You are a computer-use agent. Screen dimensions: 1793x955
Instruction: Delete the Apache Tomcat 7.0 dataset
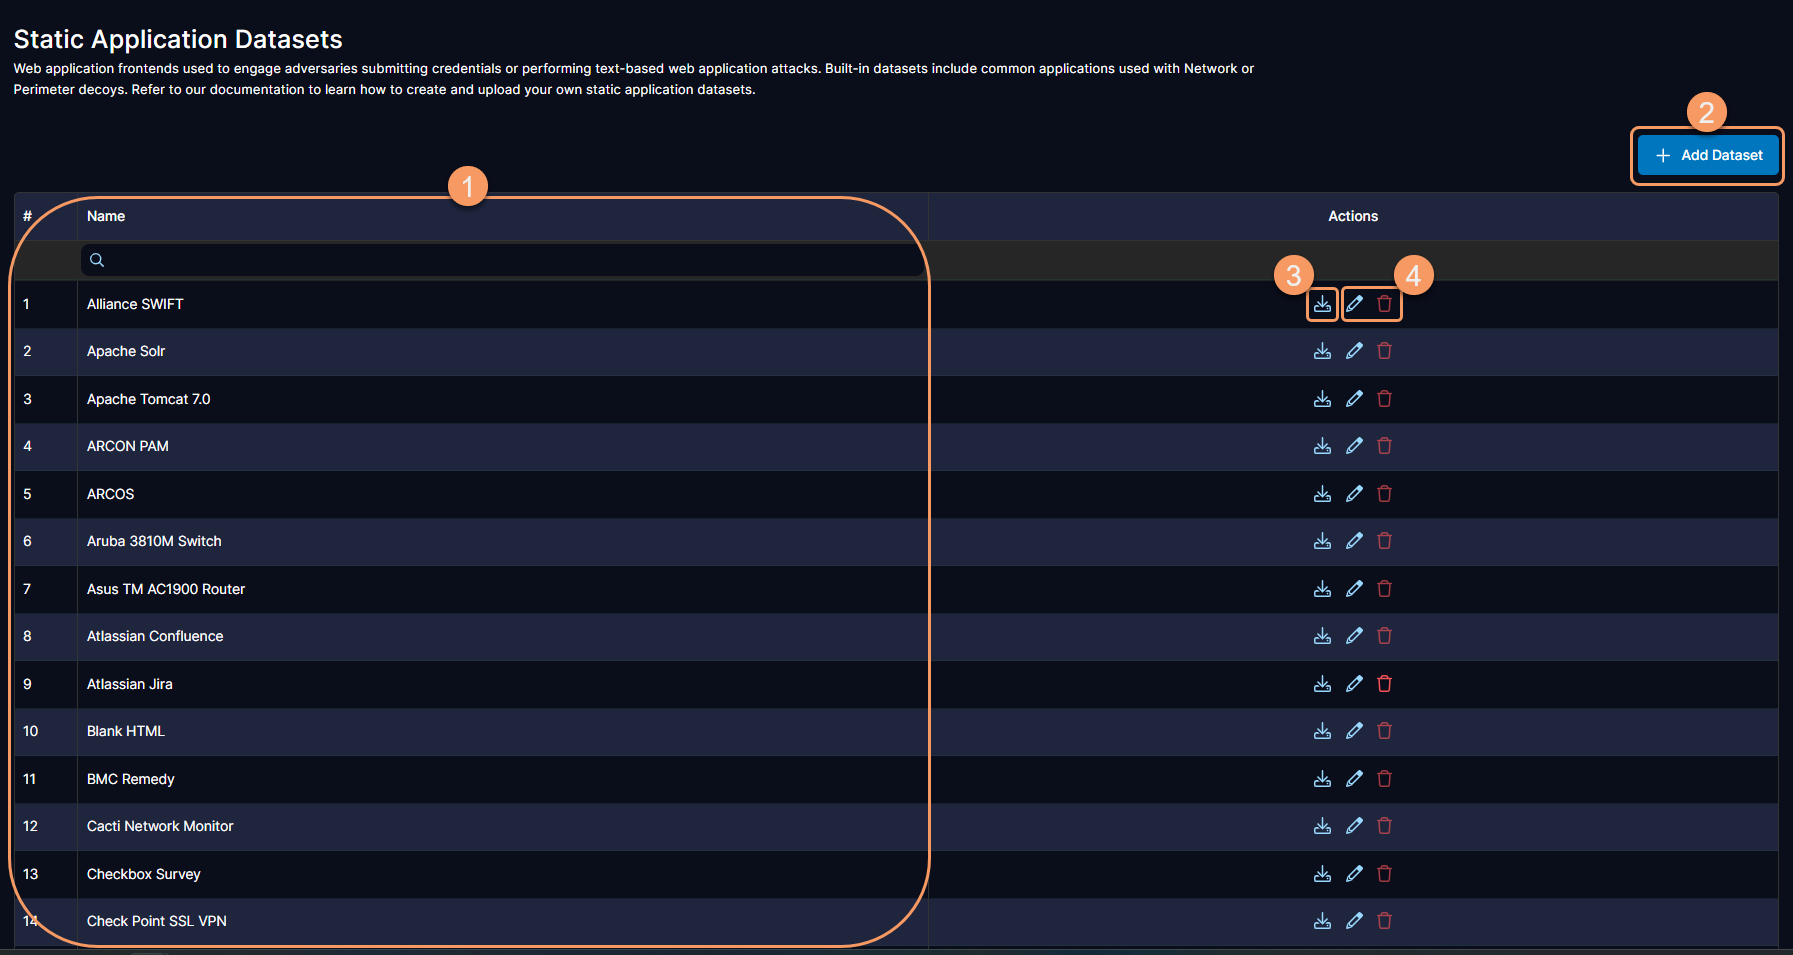[x=1384, y=399]
